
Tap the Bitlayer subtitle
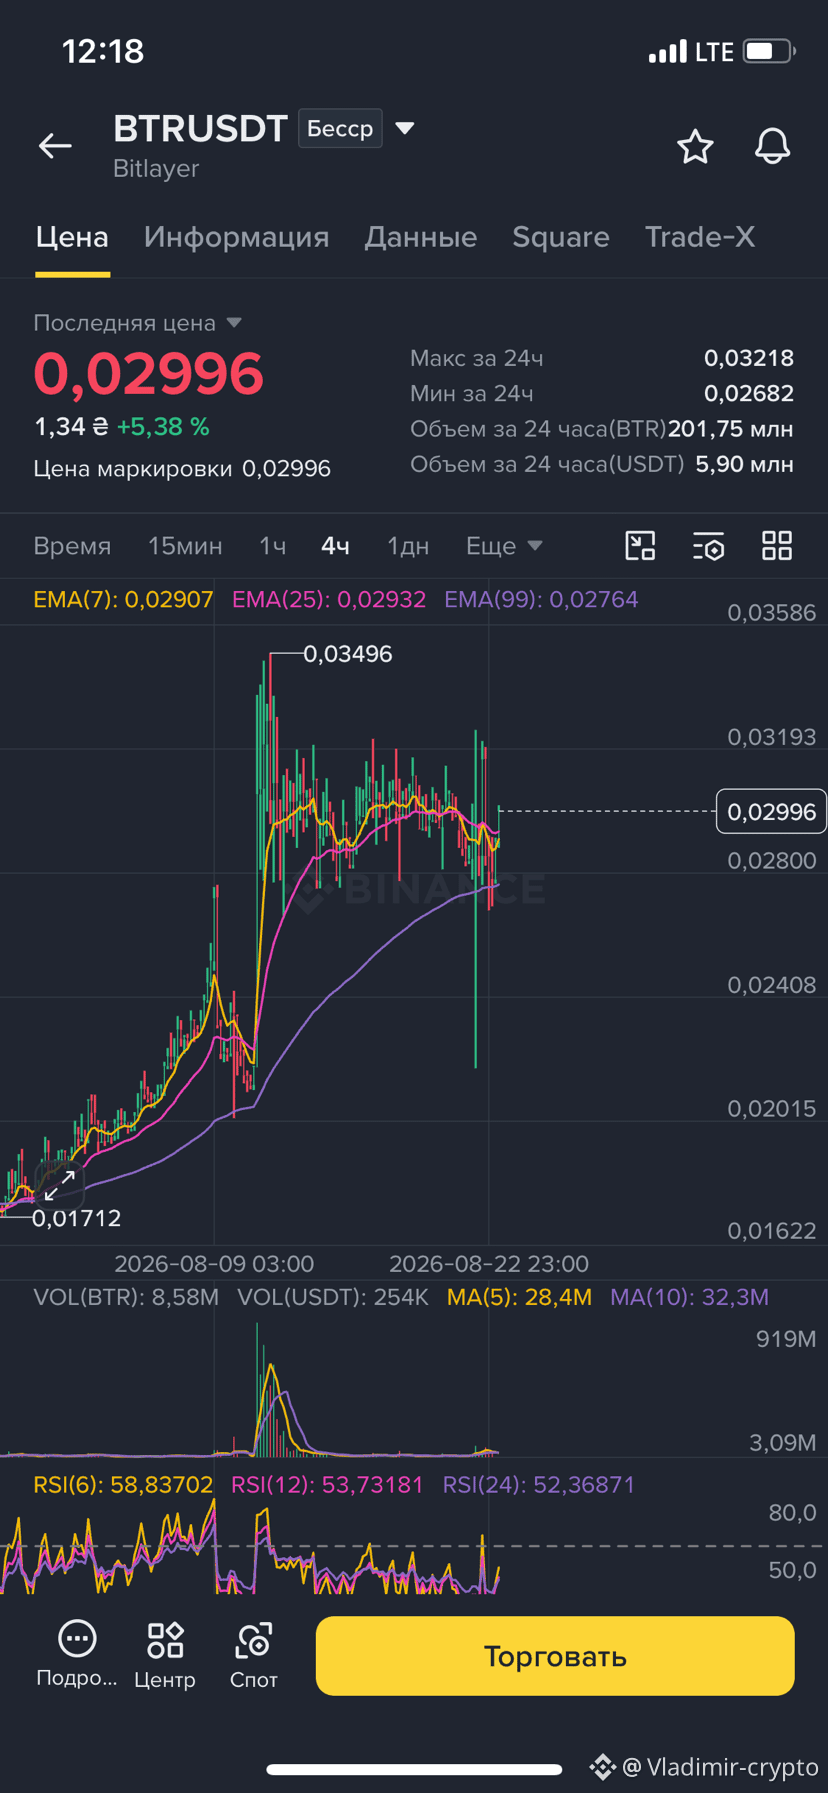click(156, 168)
